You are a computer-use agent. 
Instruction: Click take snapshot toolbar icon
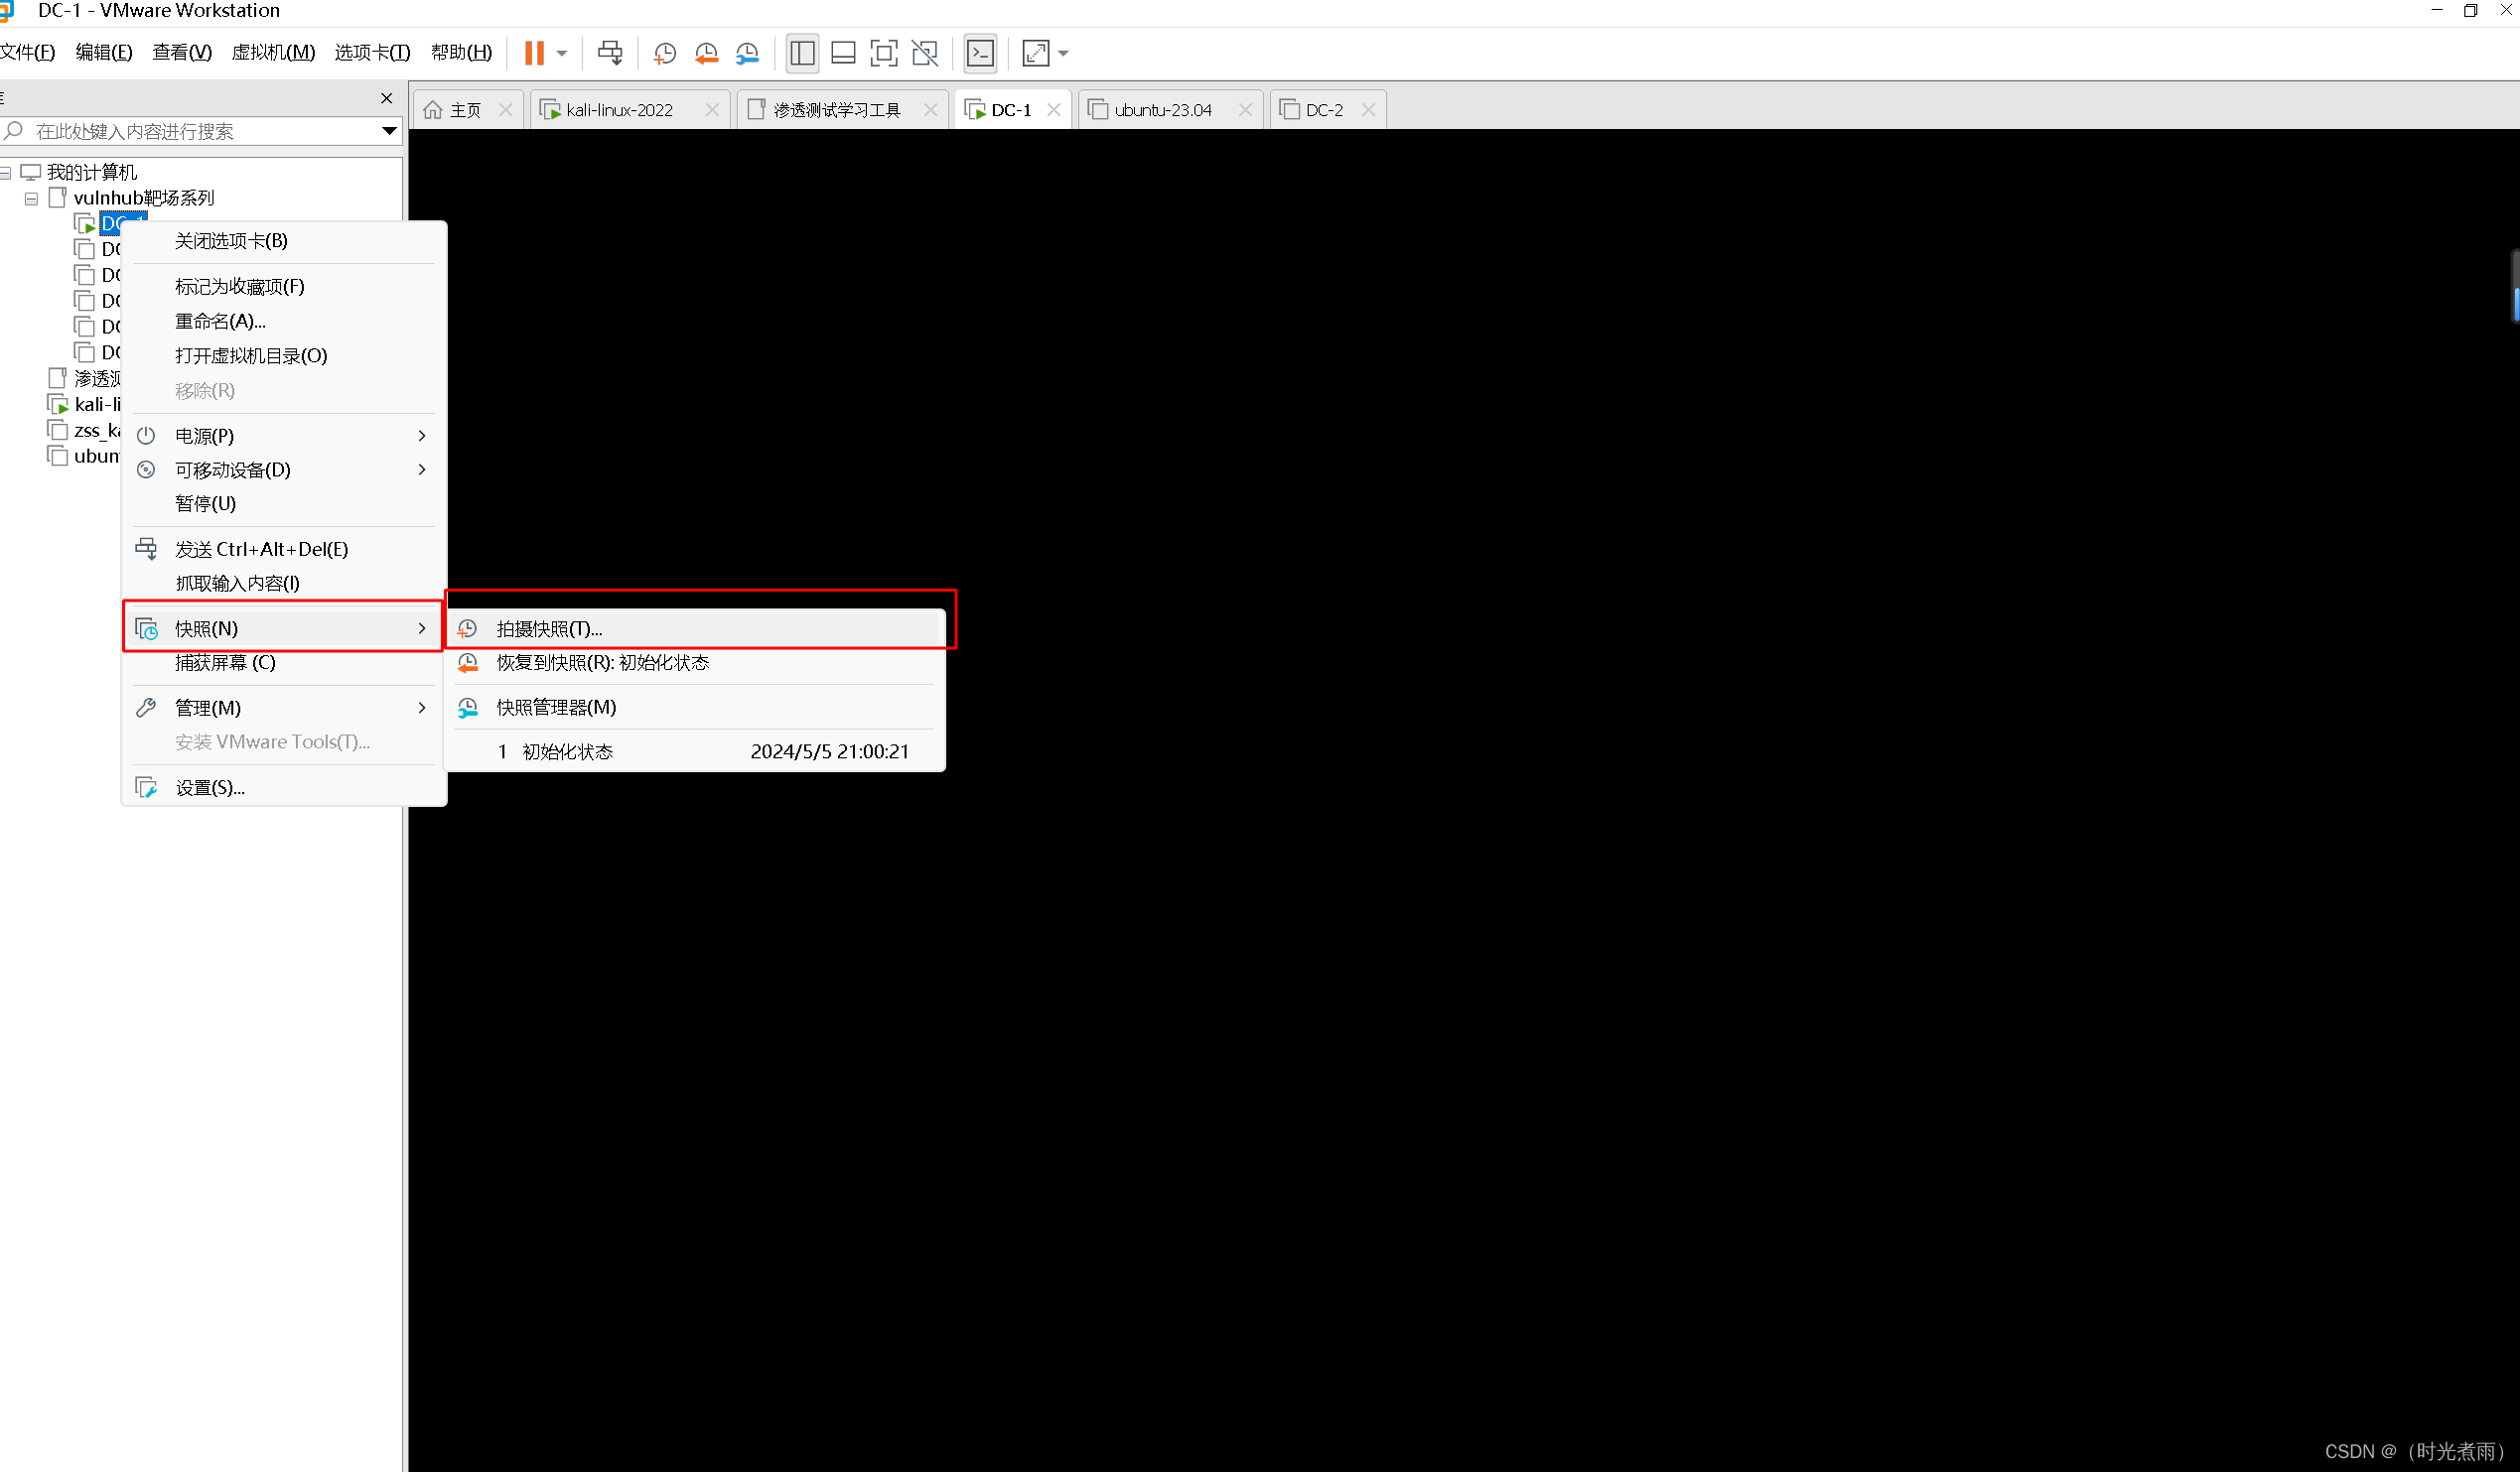(x=665, y=53)
